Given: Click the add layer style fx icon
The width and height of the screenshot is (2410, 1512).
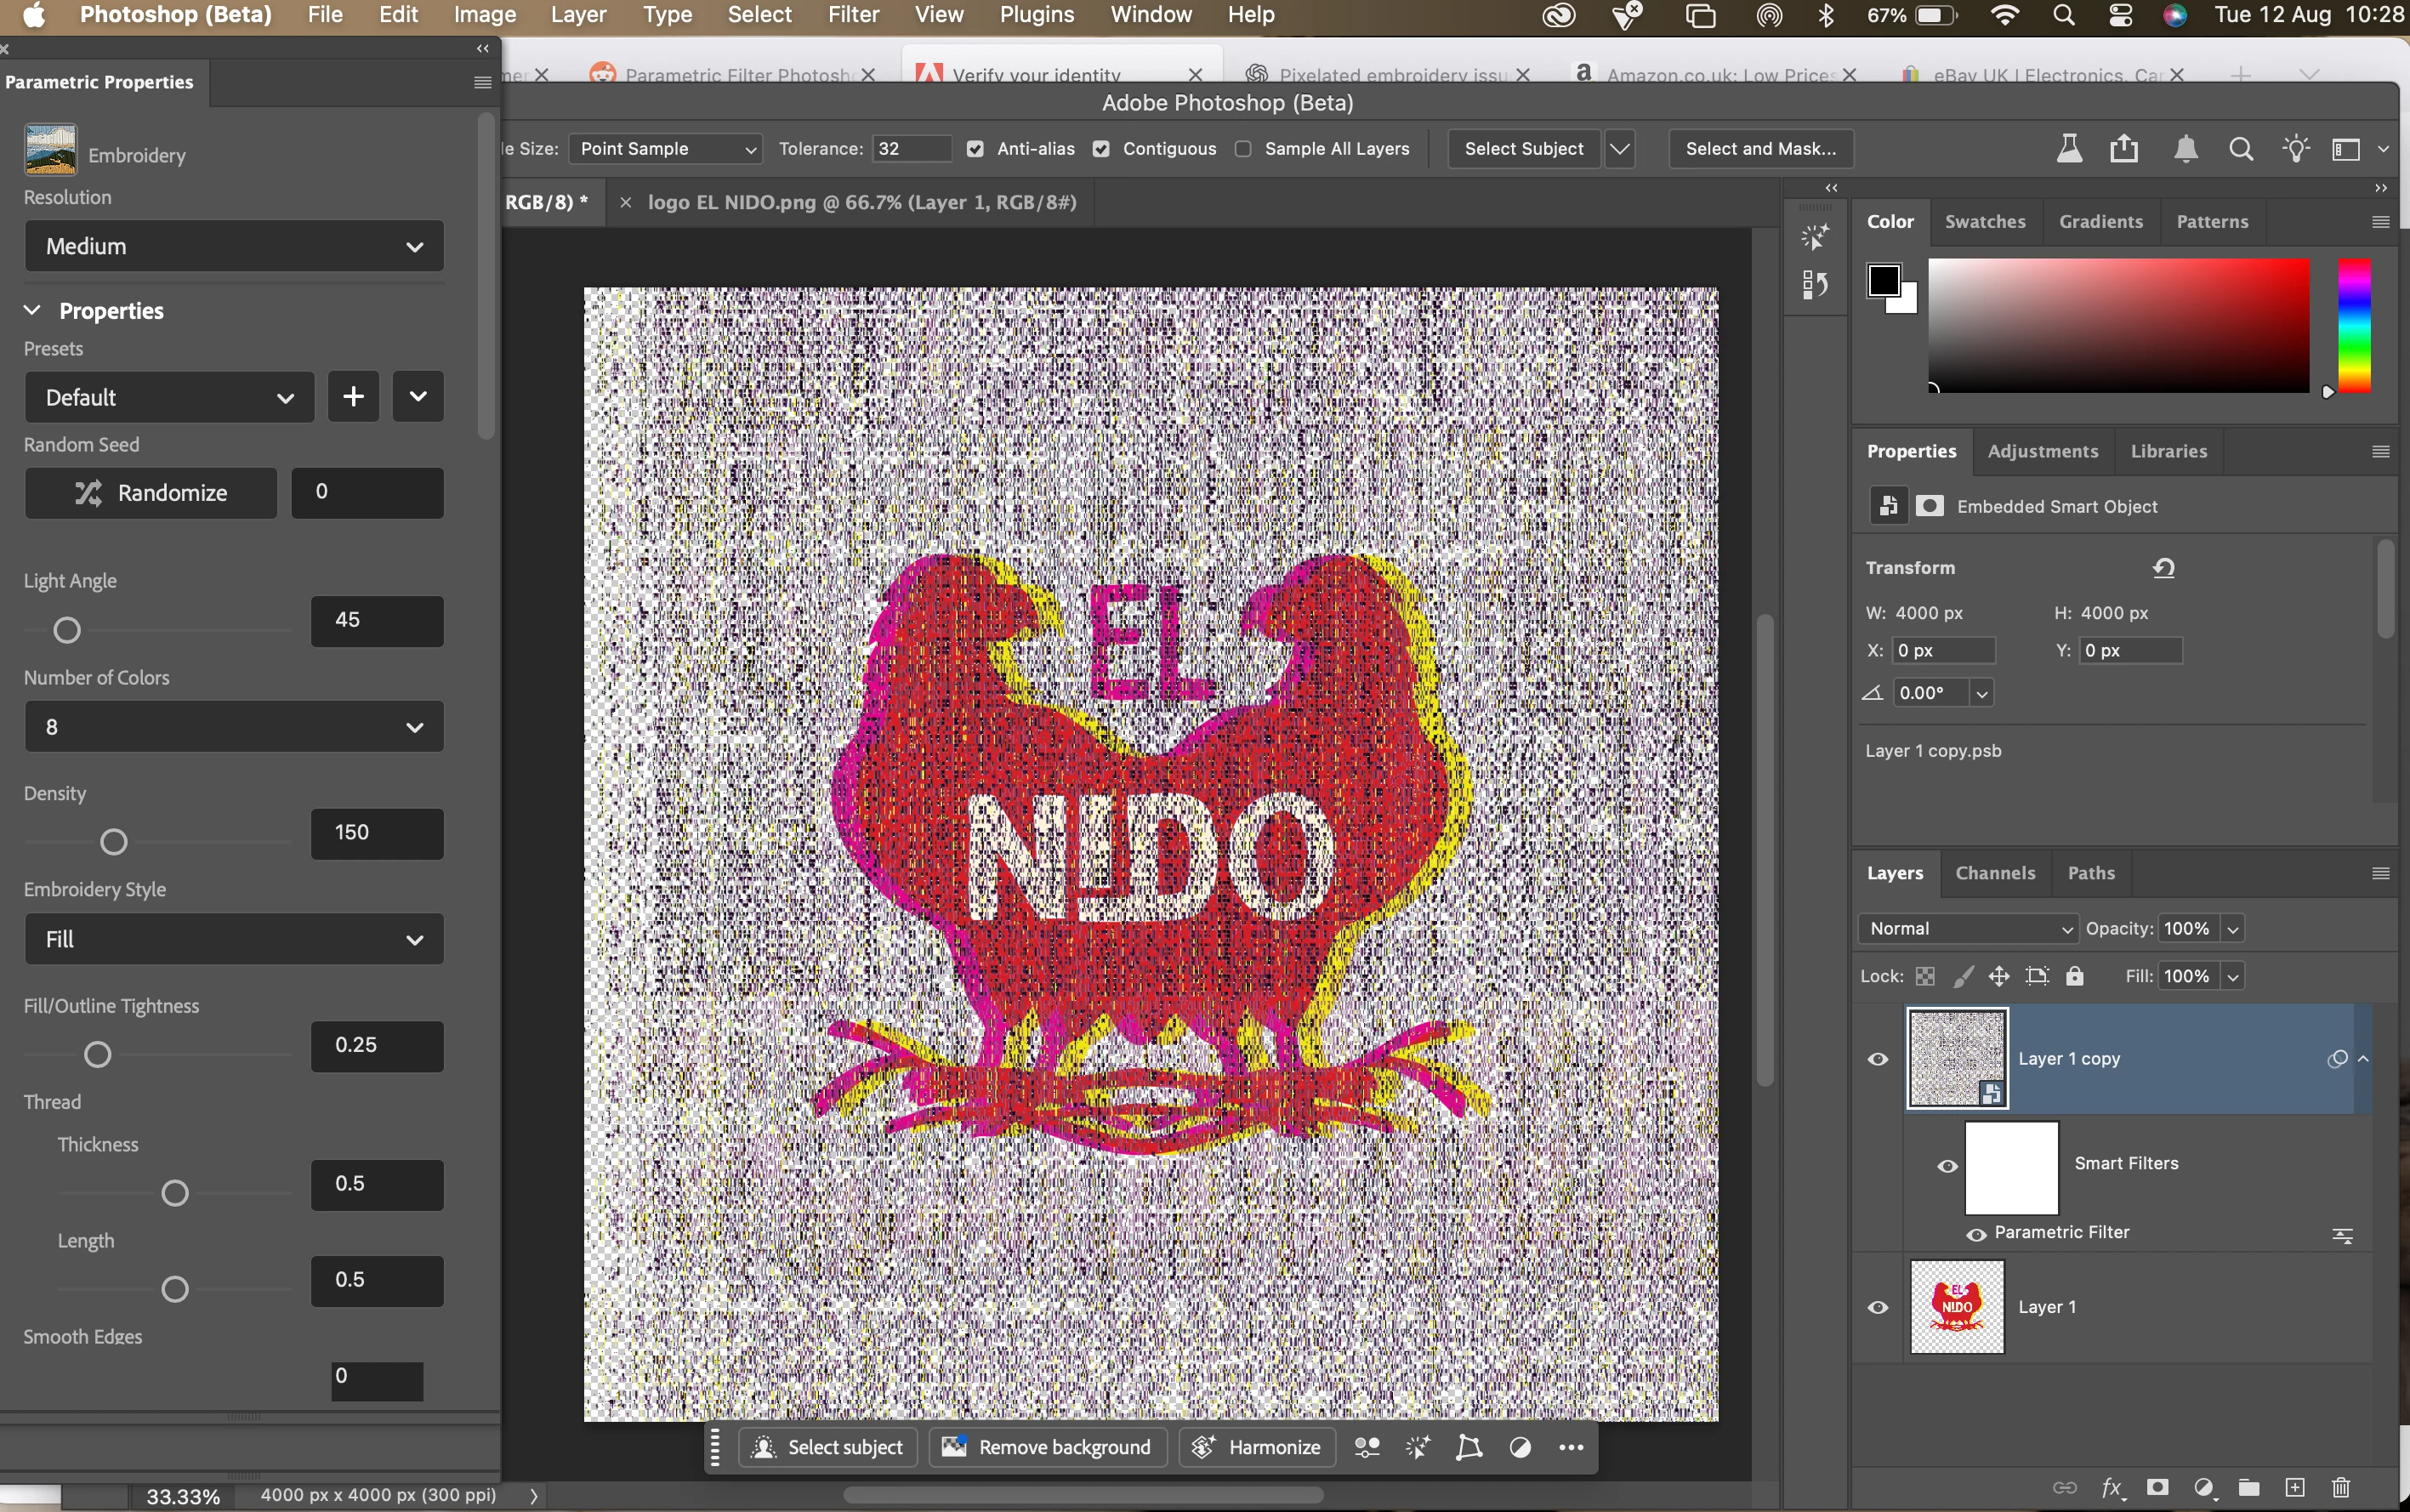Looking at the screenshot, I should [x=2112, y=1487].
